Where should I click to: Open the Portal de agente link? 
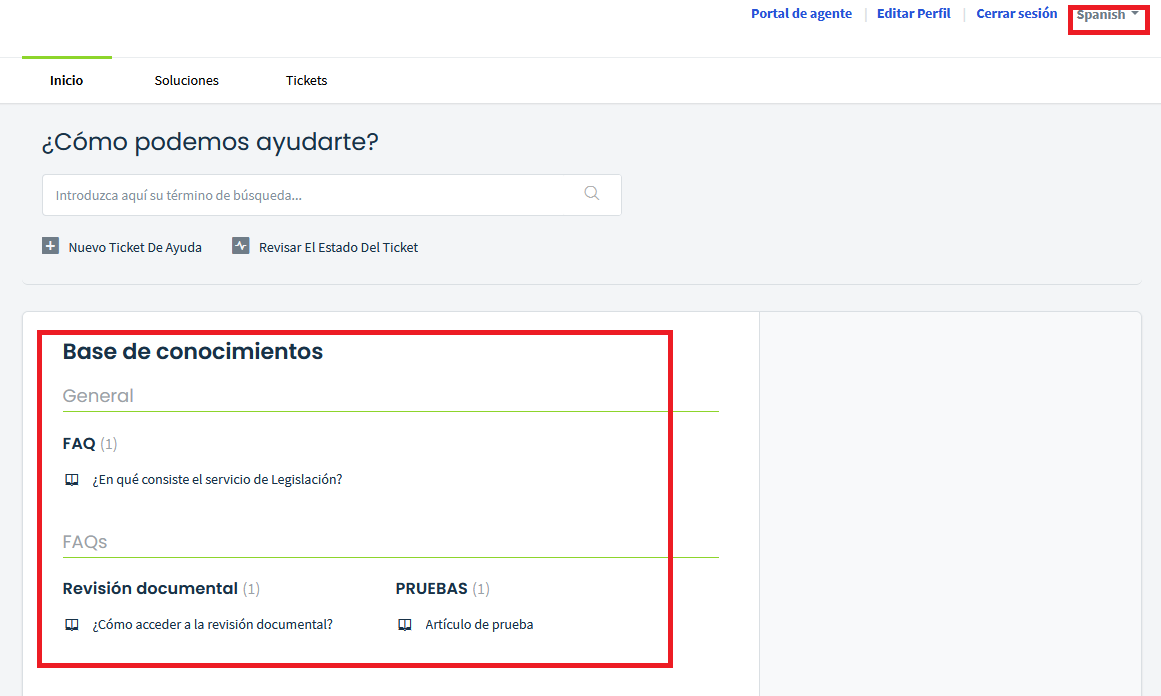coord(801,14)
